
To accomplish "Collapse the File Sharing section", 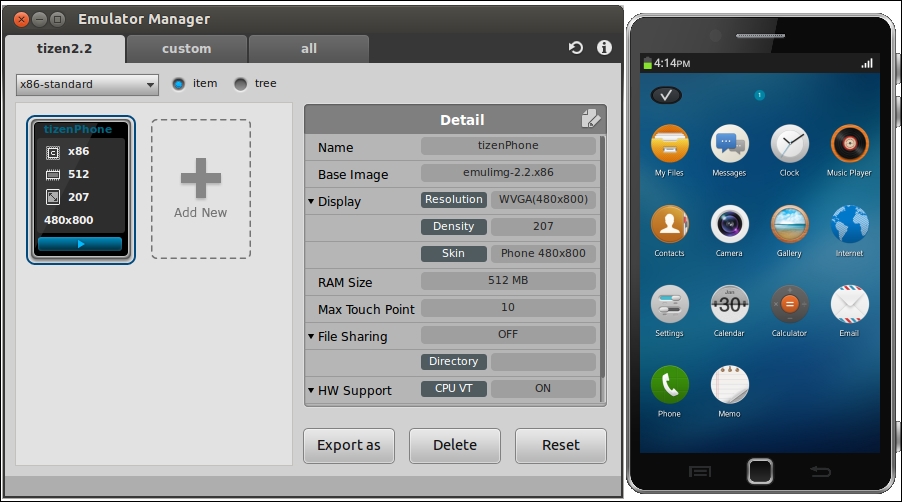I will (311, 337).
